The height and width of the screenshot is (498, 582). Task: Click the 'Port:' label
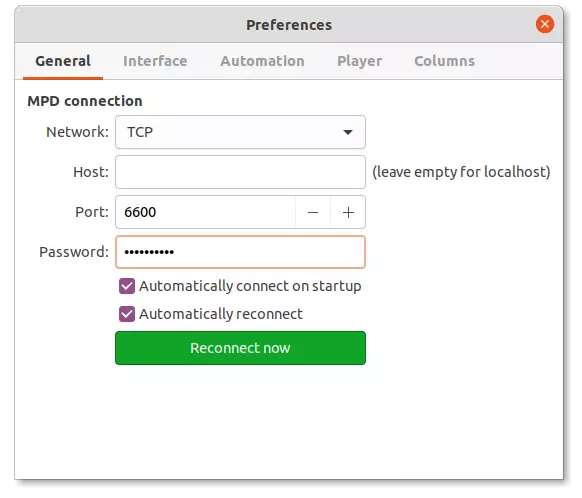click(92, 212)
